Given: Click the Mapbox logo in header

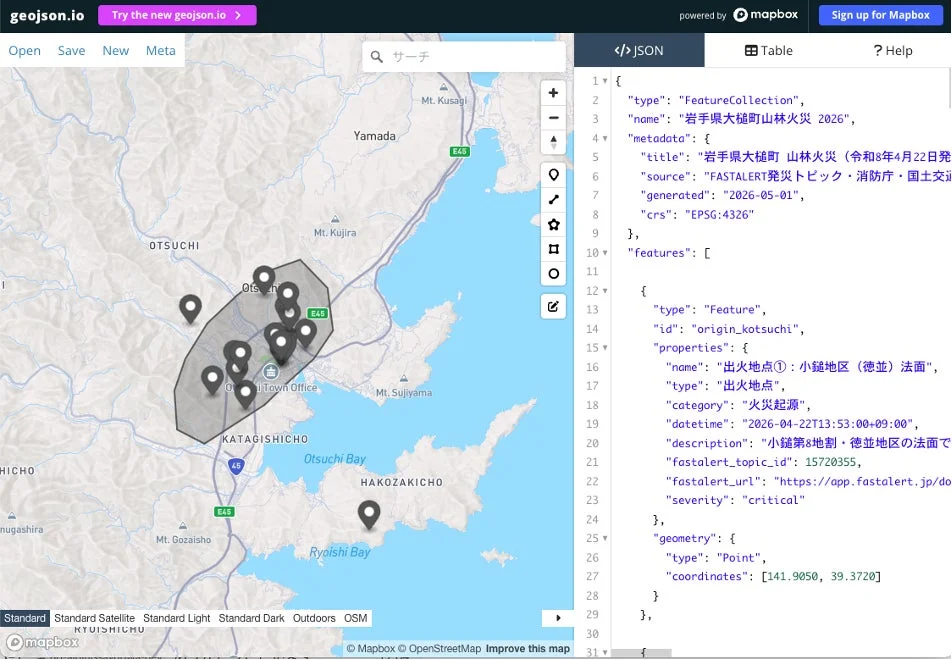Looking at the screenshot, I should tap(766, 15).
